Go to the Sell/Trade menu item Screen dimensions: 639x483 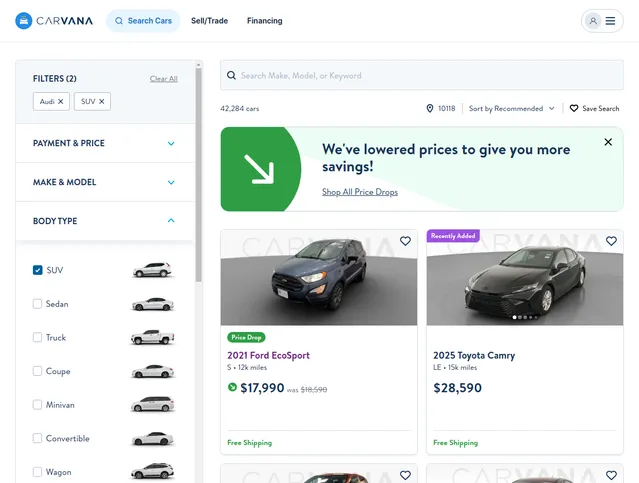(x=209, y=21)
